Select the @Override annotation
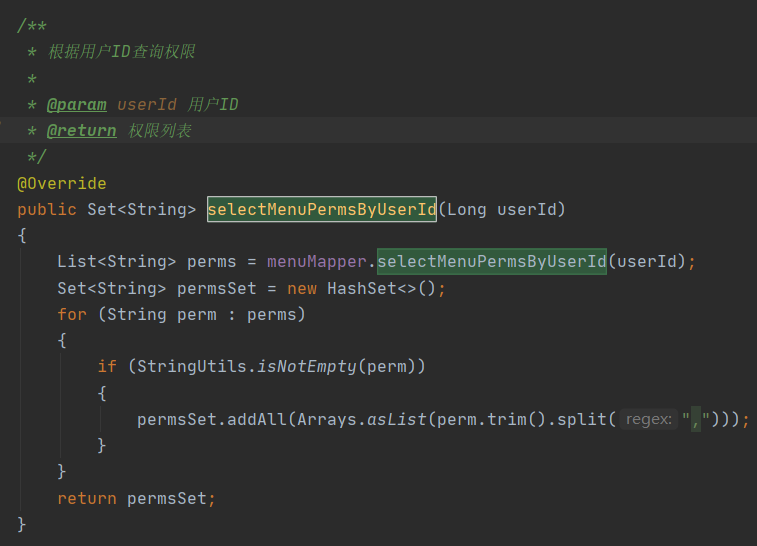757x546 pixels. pos(62,183)
